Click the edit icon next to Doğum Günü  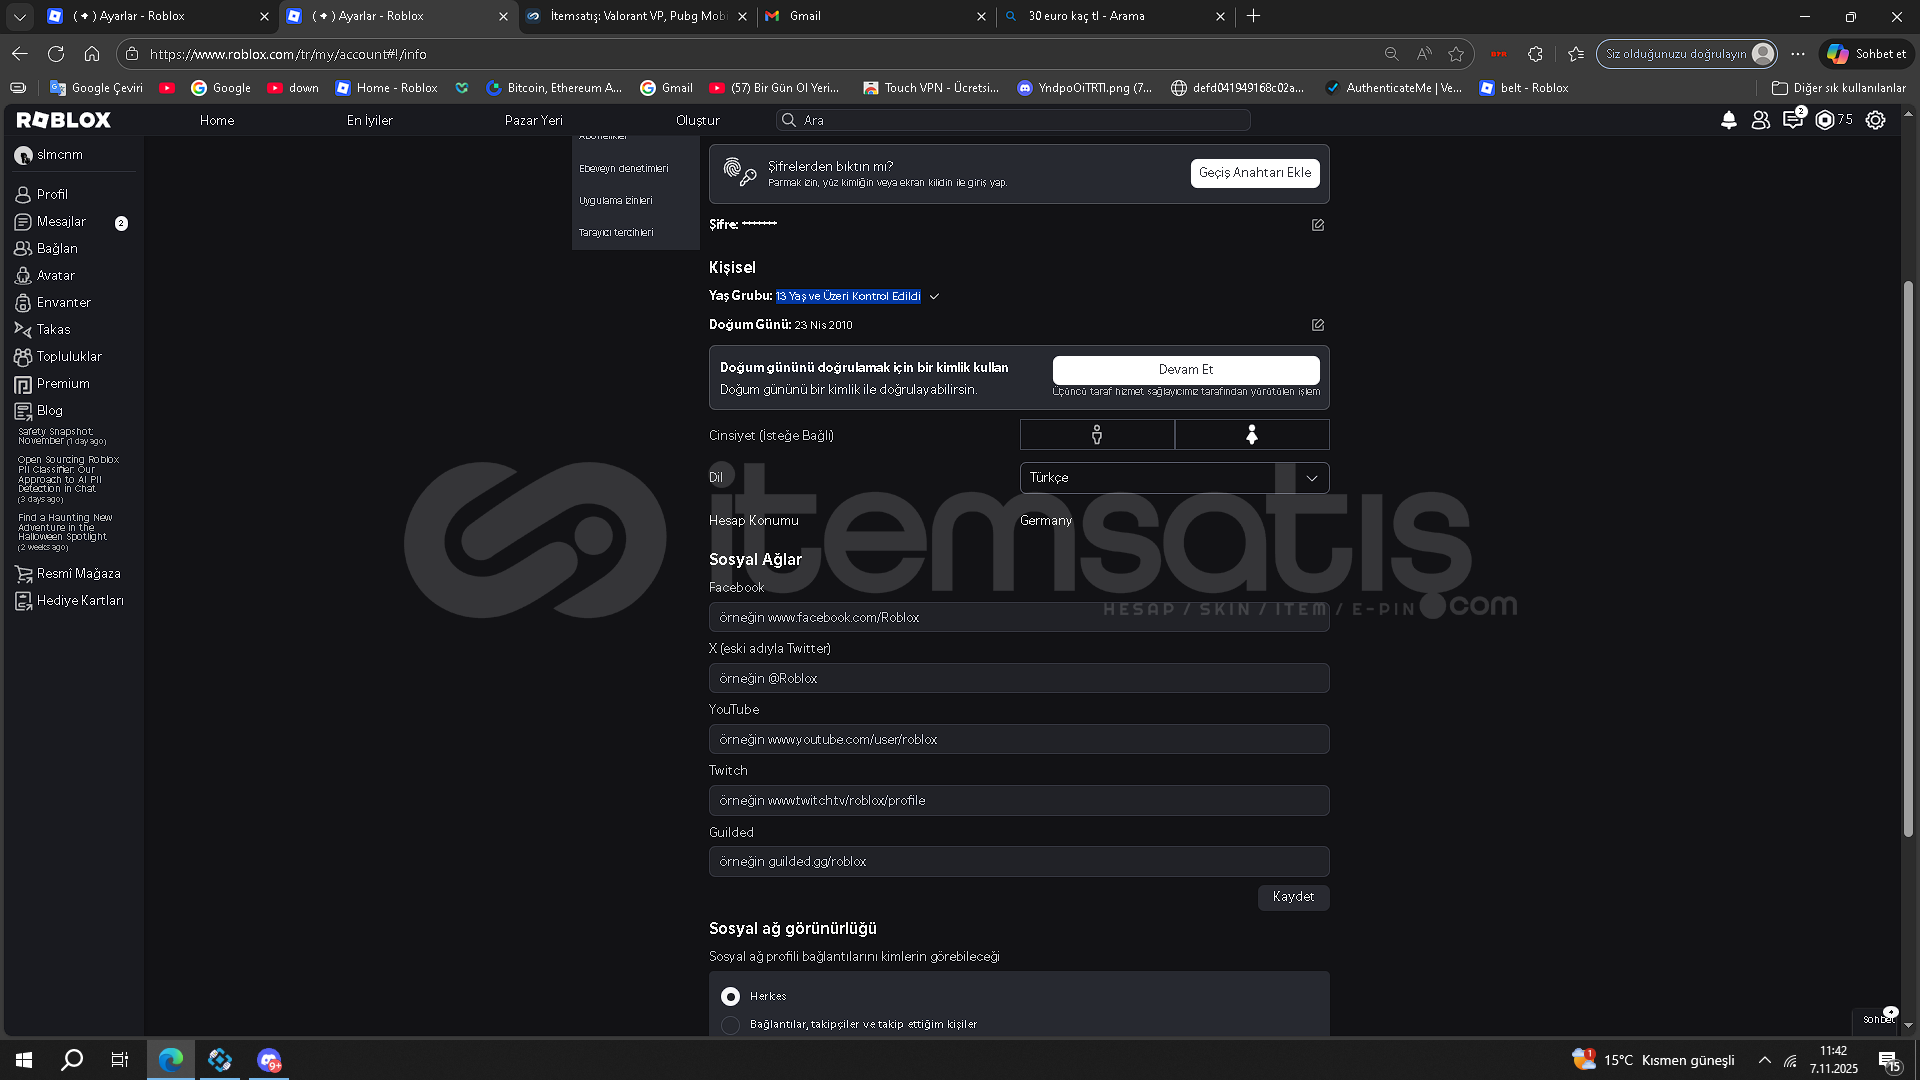point(1318,325)
